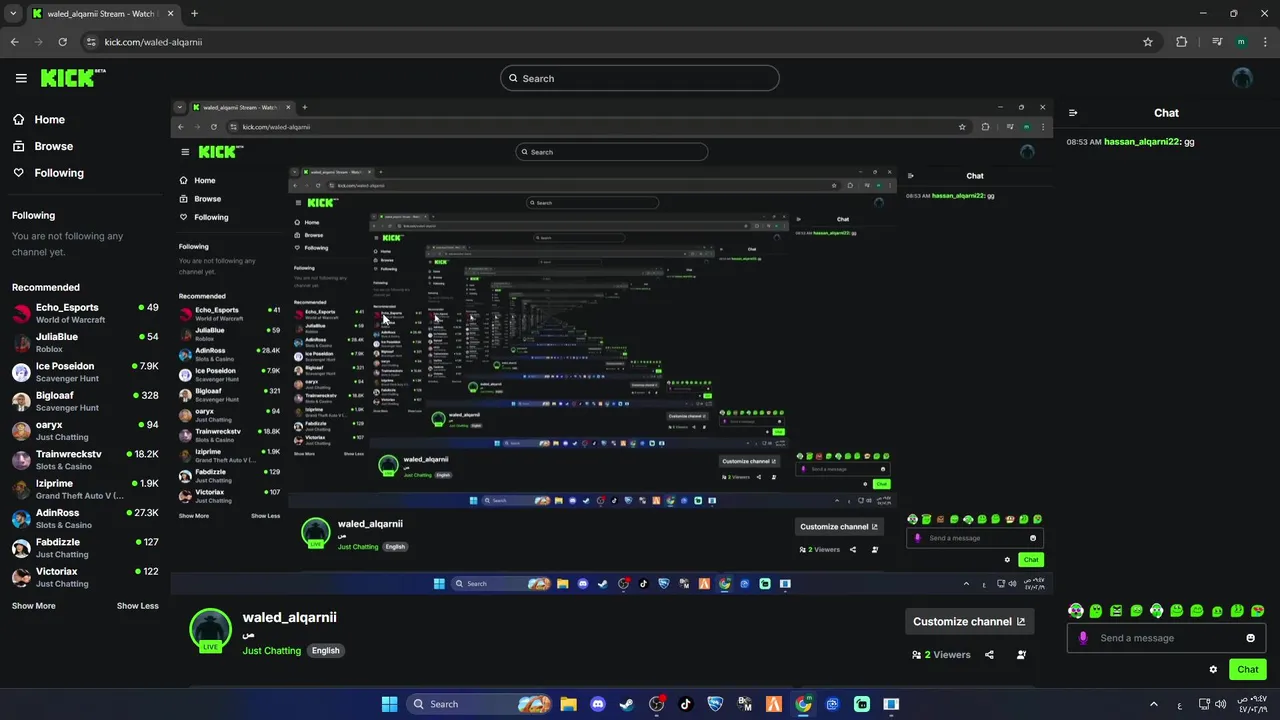The width and height of the screenshot is (1280, 720).
Task: Click username hassan_alqarni22 in chat
Action: point(1142,142)
